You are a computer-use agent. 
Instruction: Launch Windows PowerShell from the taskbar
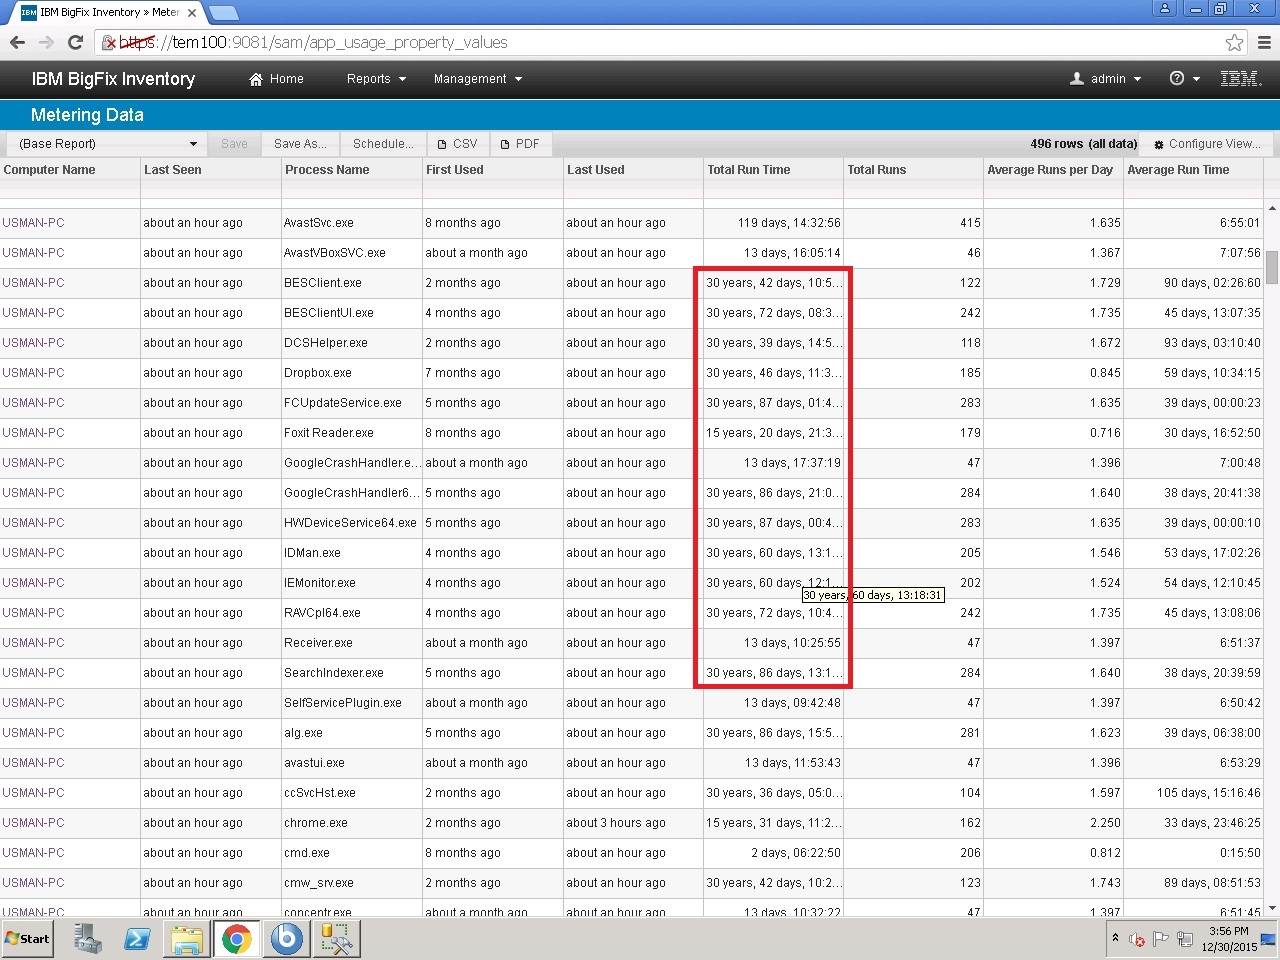tap(137, 939)
